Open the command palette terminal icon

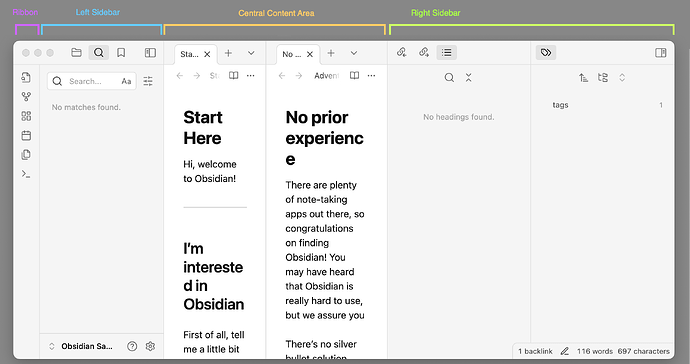[26, 174]
